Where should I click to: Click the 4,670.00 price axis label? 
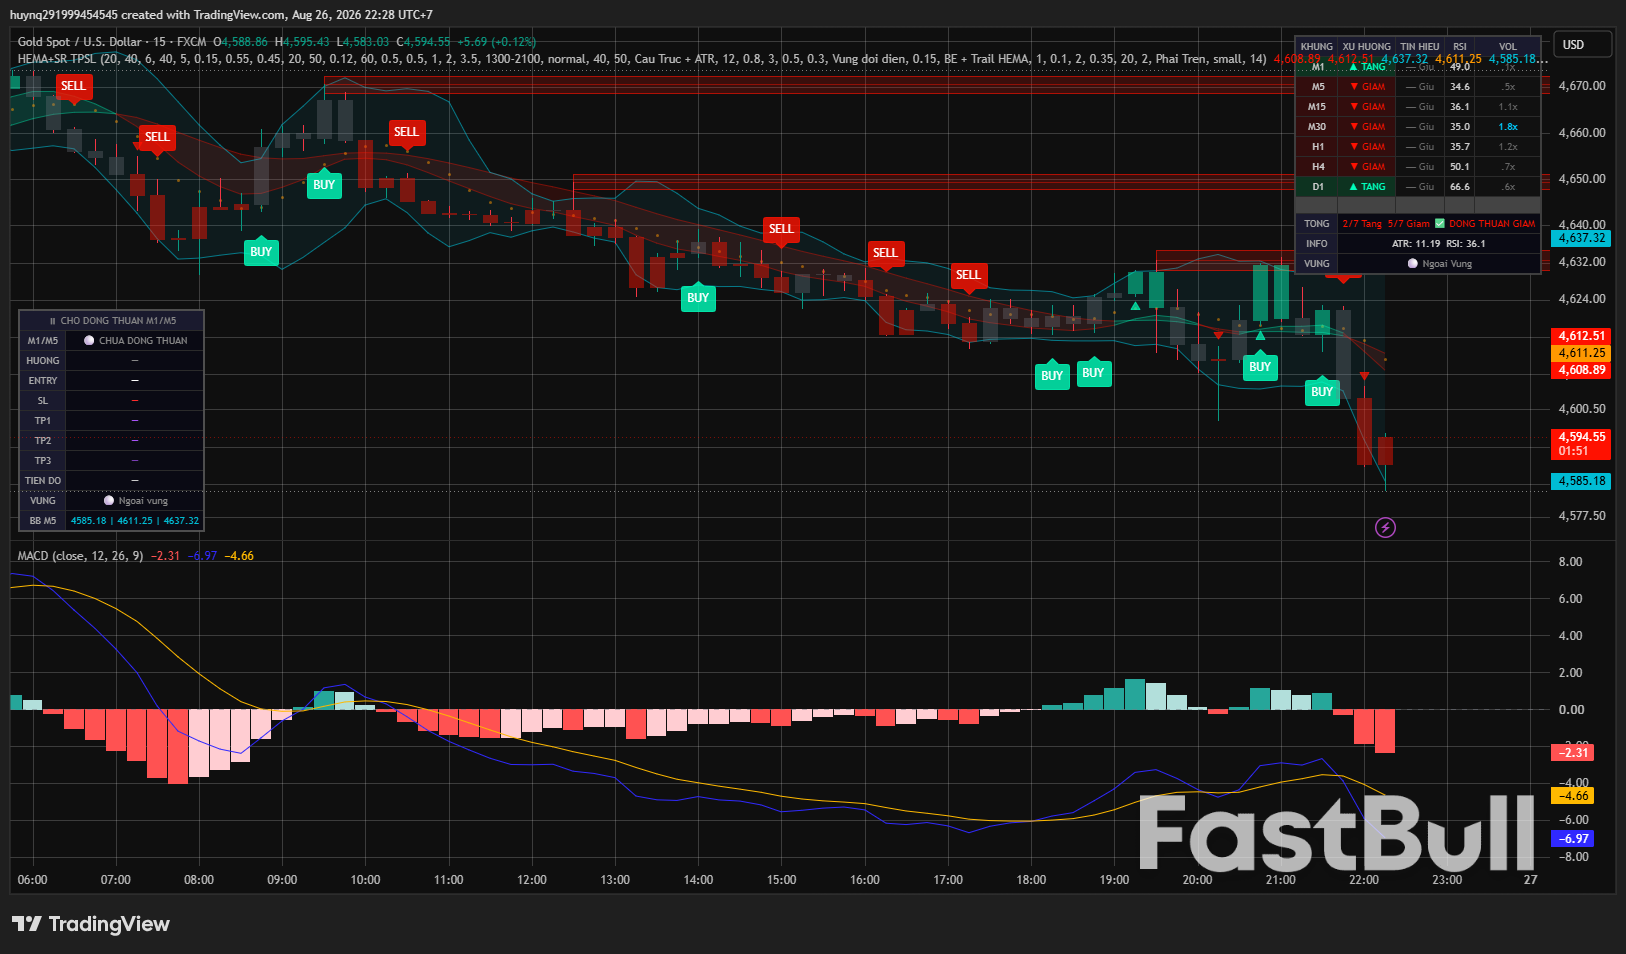click(x=1582, y=86)
